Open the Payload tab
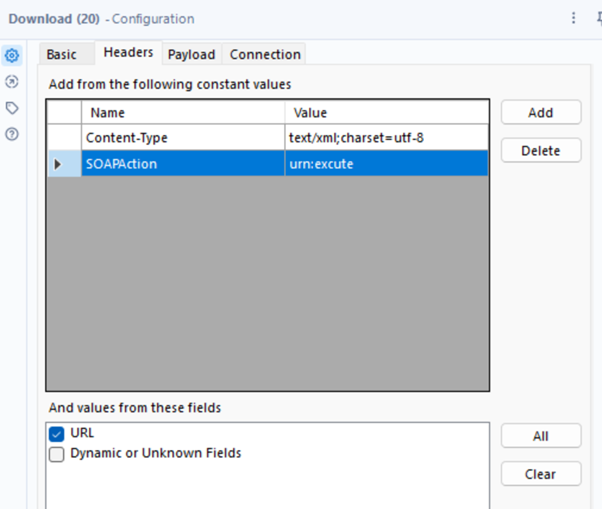 click(191, 54)
